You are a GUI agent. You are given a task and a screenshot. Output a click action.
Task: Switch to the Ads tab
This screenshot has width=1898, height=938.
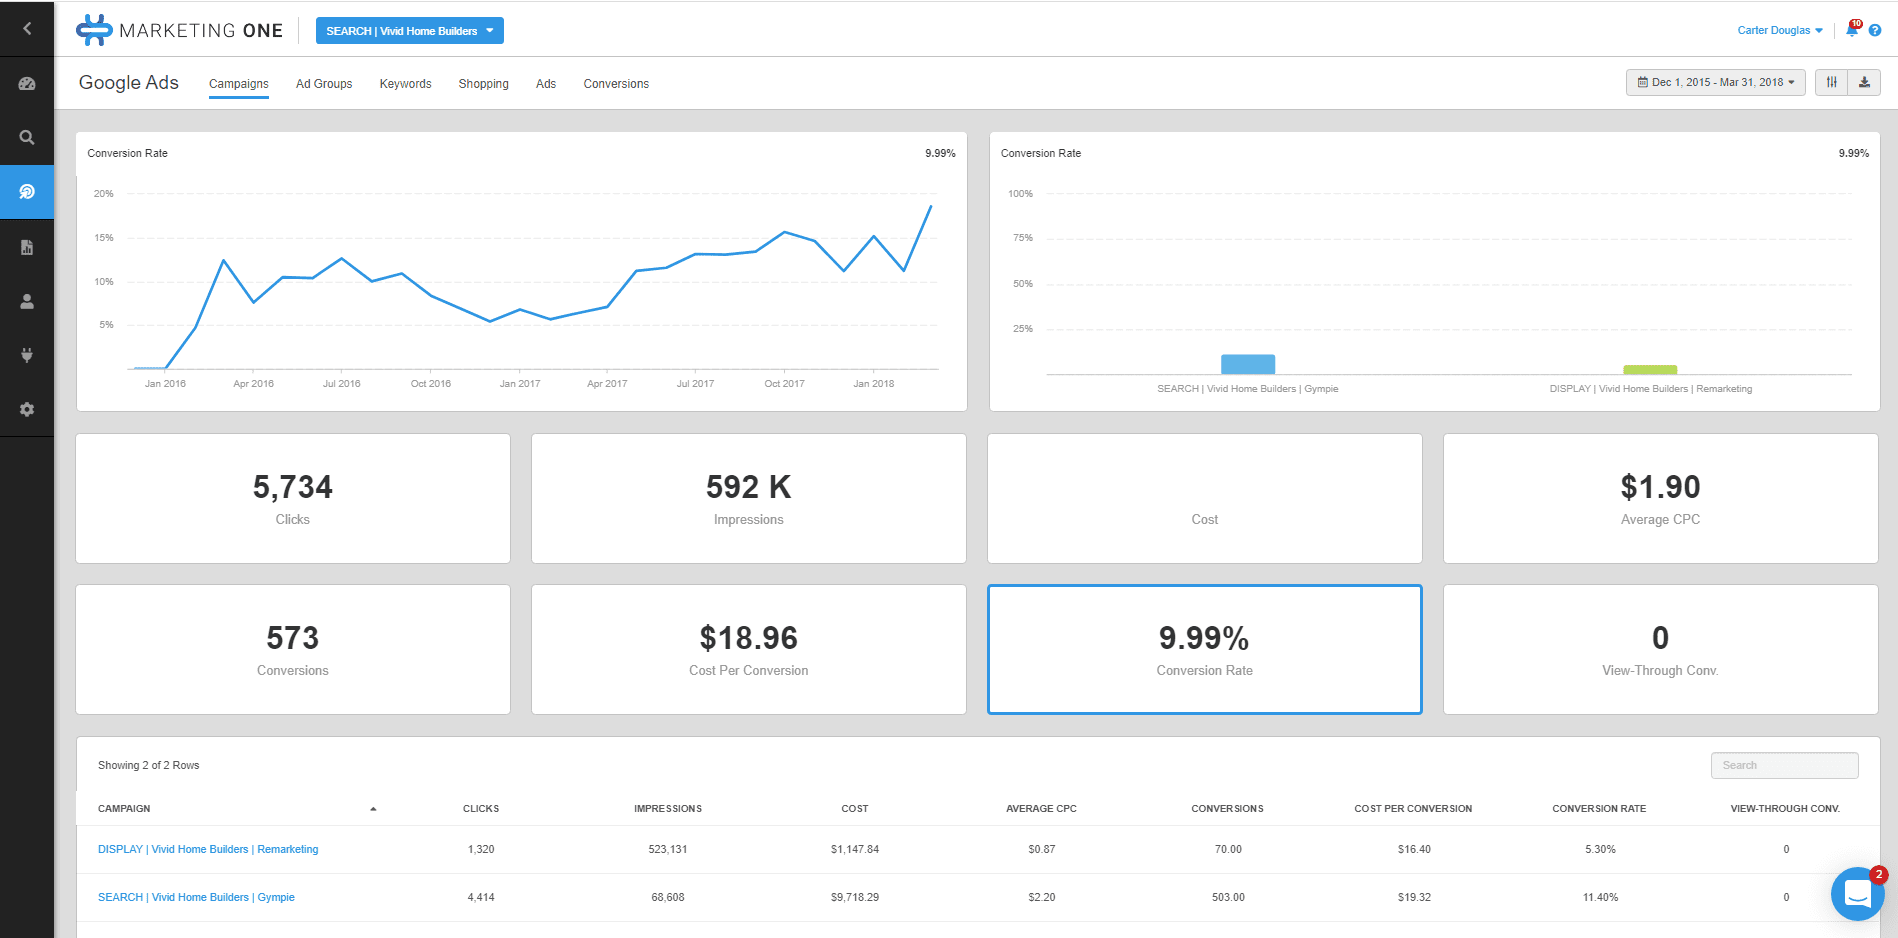pyautogui.click(x=546, y=84)
